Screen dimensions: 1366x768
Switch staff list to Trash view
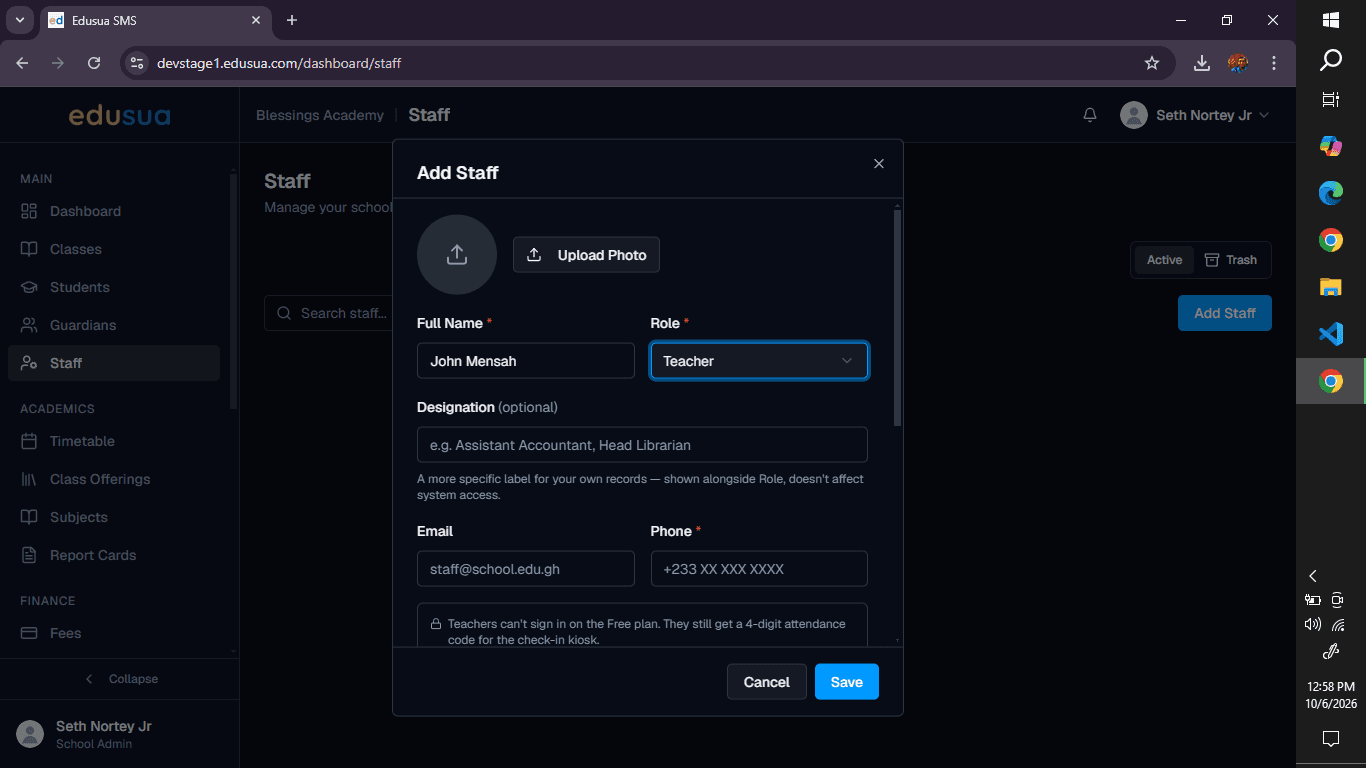point(1231,260)
